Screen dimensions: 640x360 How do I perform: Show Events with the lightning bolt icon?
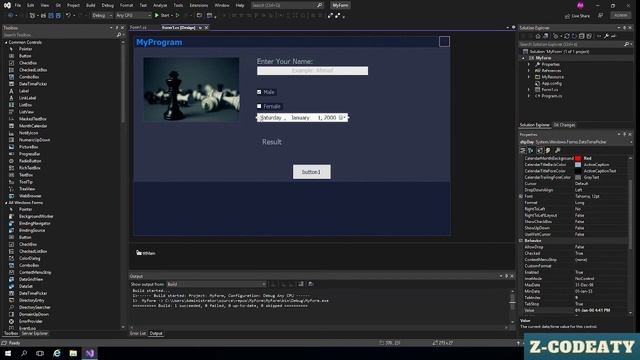[548, 151]
